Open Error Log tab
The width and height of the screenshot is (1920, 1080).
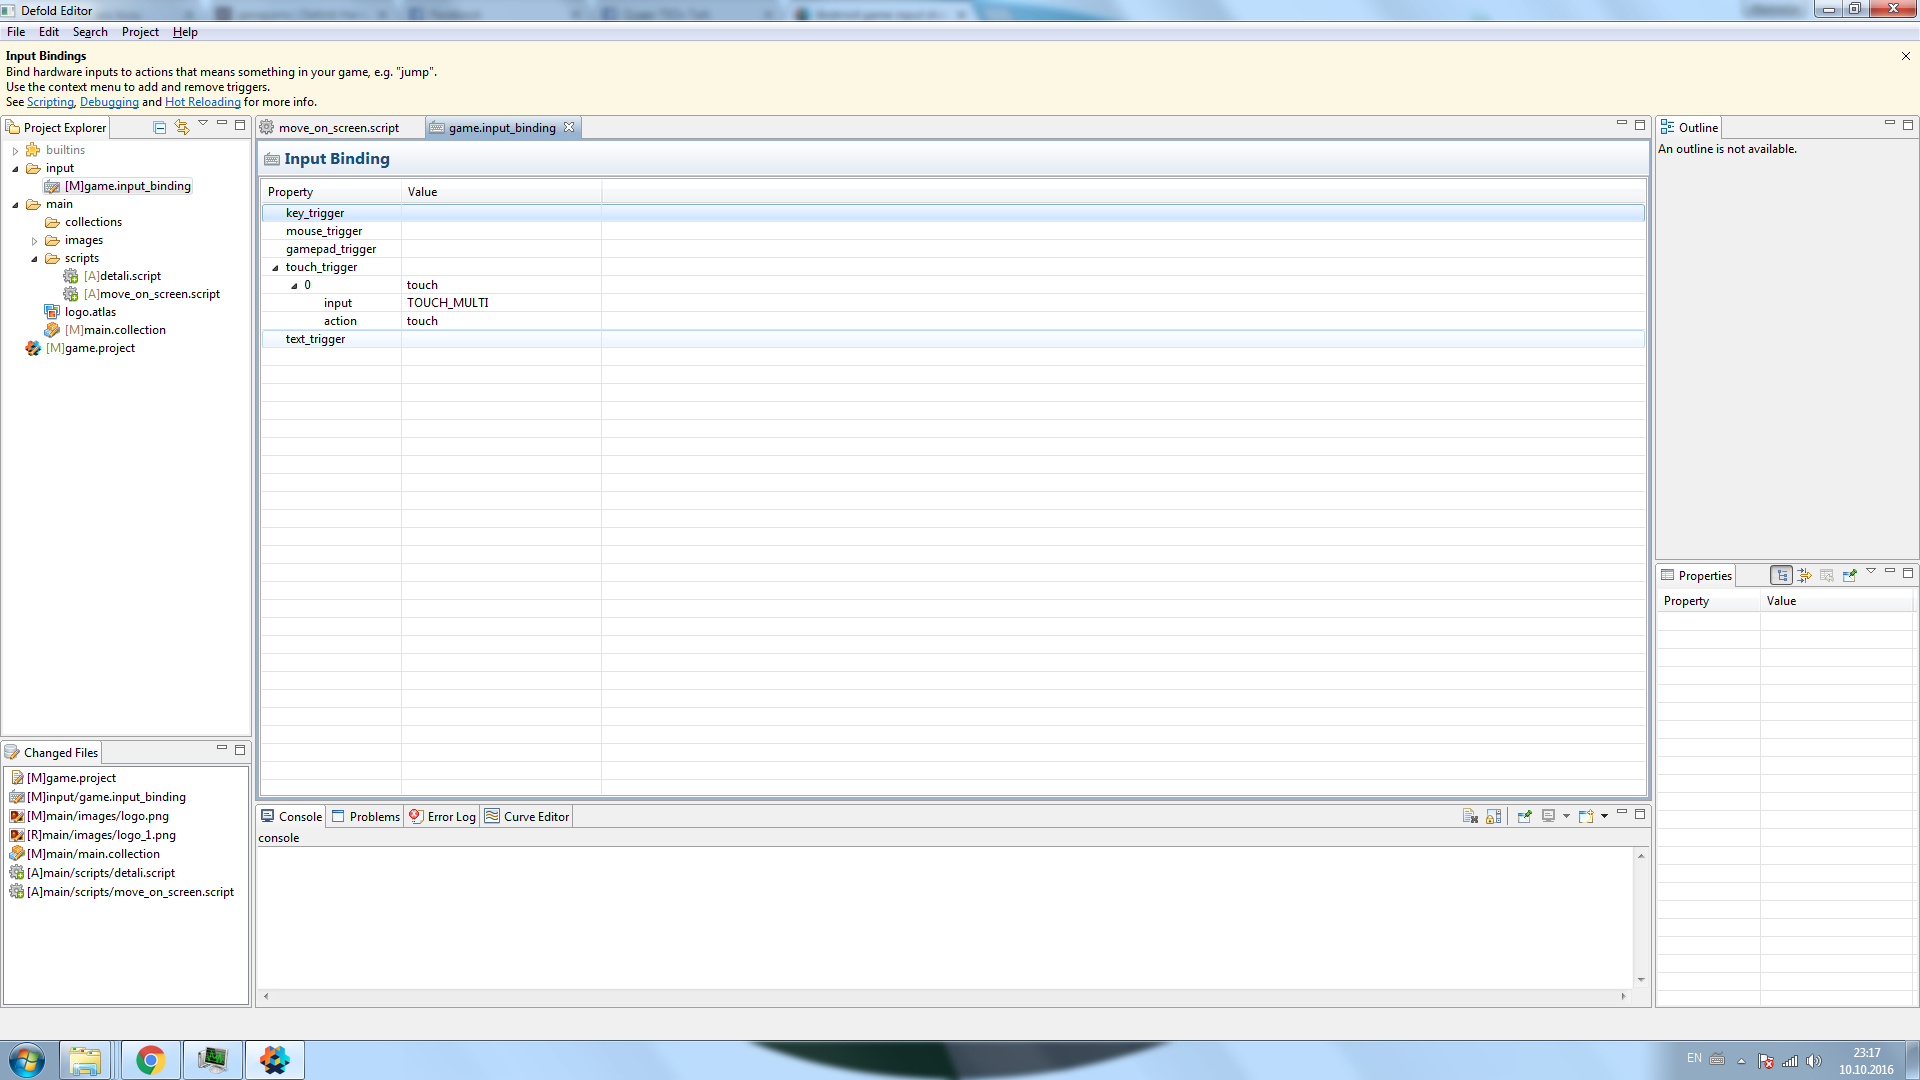tap(442, 817)
